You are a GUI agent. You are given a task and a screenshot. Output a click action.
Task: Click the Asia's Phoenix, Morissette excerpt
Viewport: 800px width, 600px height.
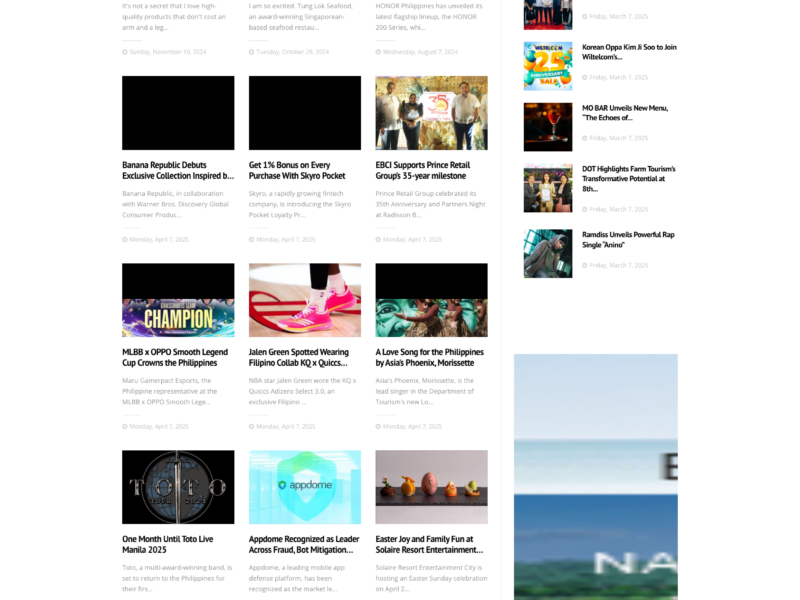click(x=425, y=391)
